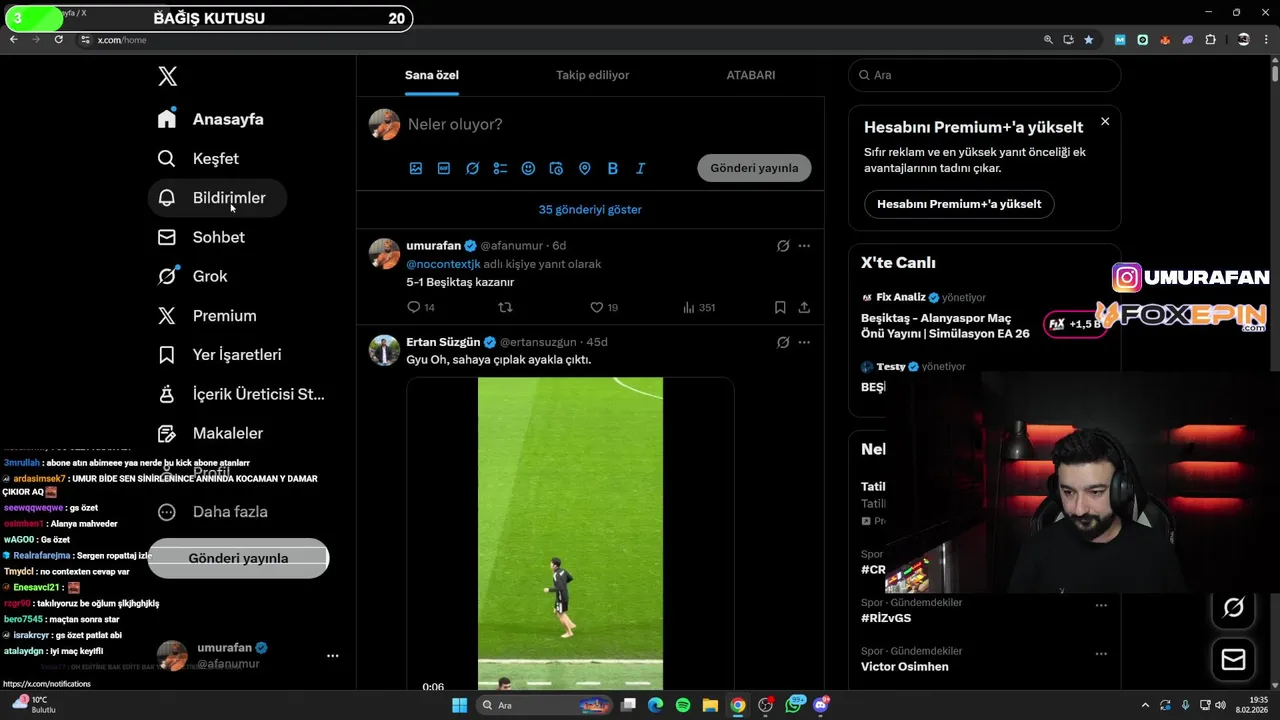
Task: Open Makaleler in the sidebar
Action: (210, 433)
